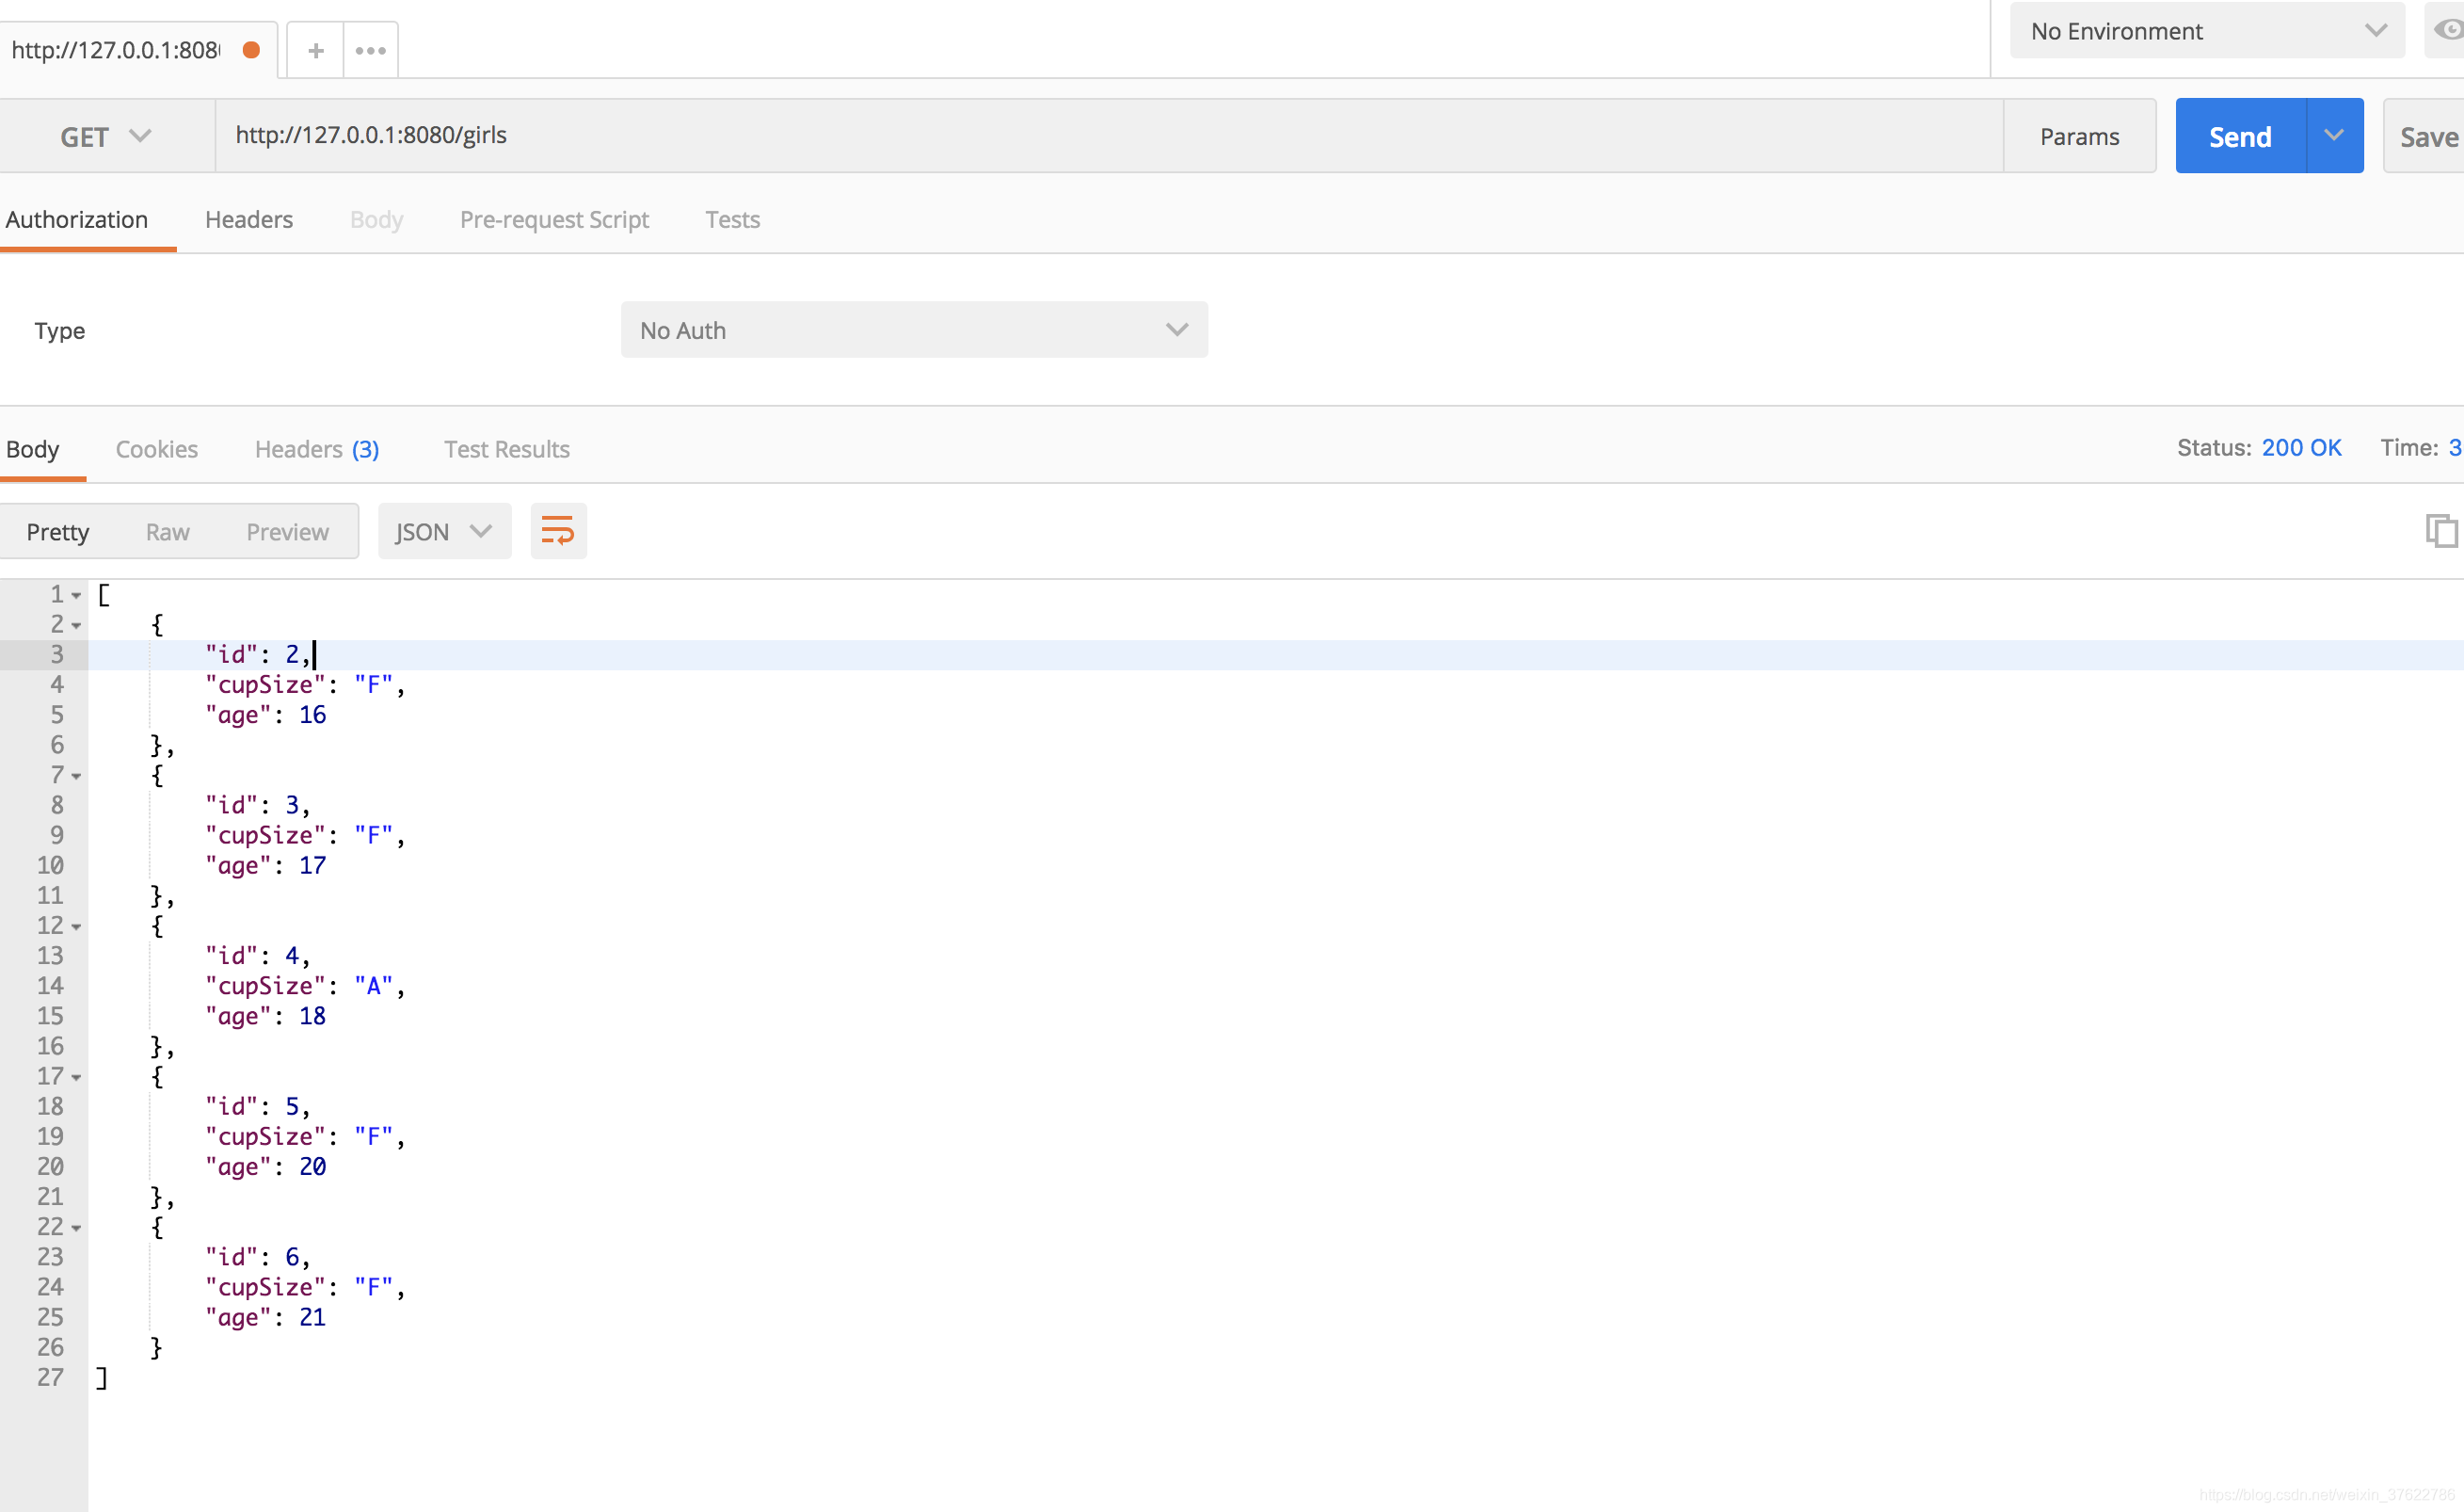The width and height of the screenshot is (2464, 1512).
Task: Click the Type label in Authorization
Action: click(x=59, y=330)
